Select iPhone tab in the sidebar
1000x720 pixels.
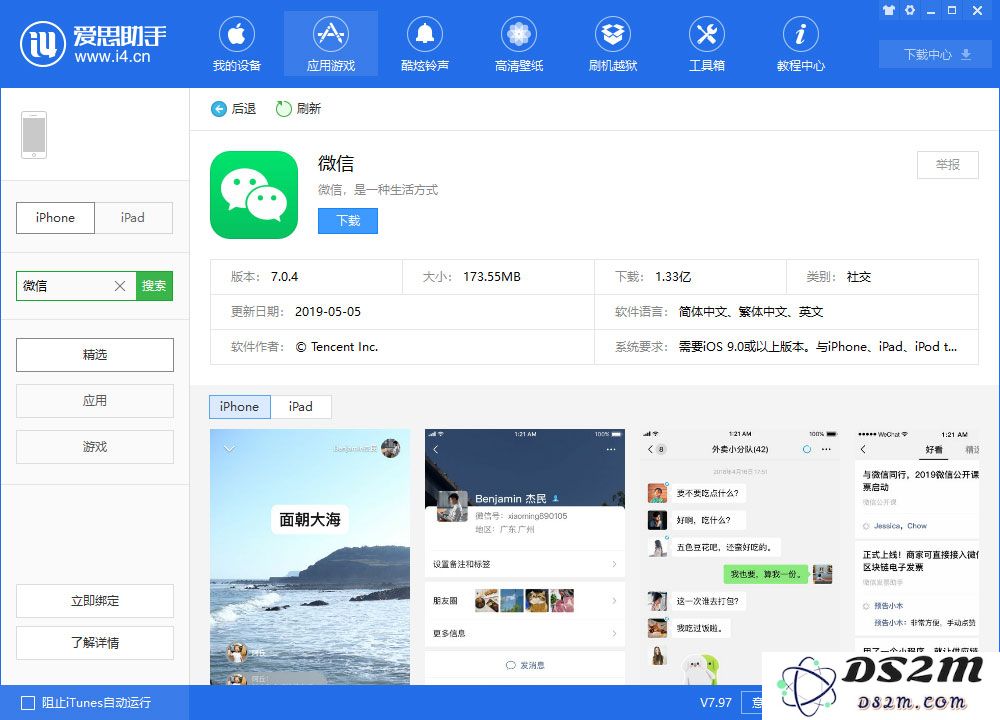click(x=55, y=217)
